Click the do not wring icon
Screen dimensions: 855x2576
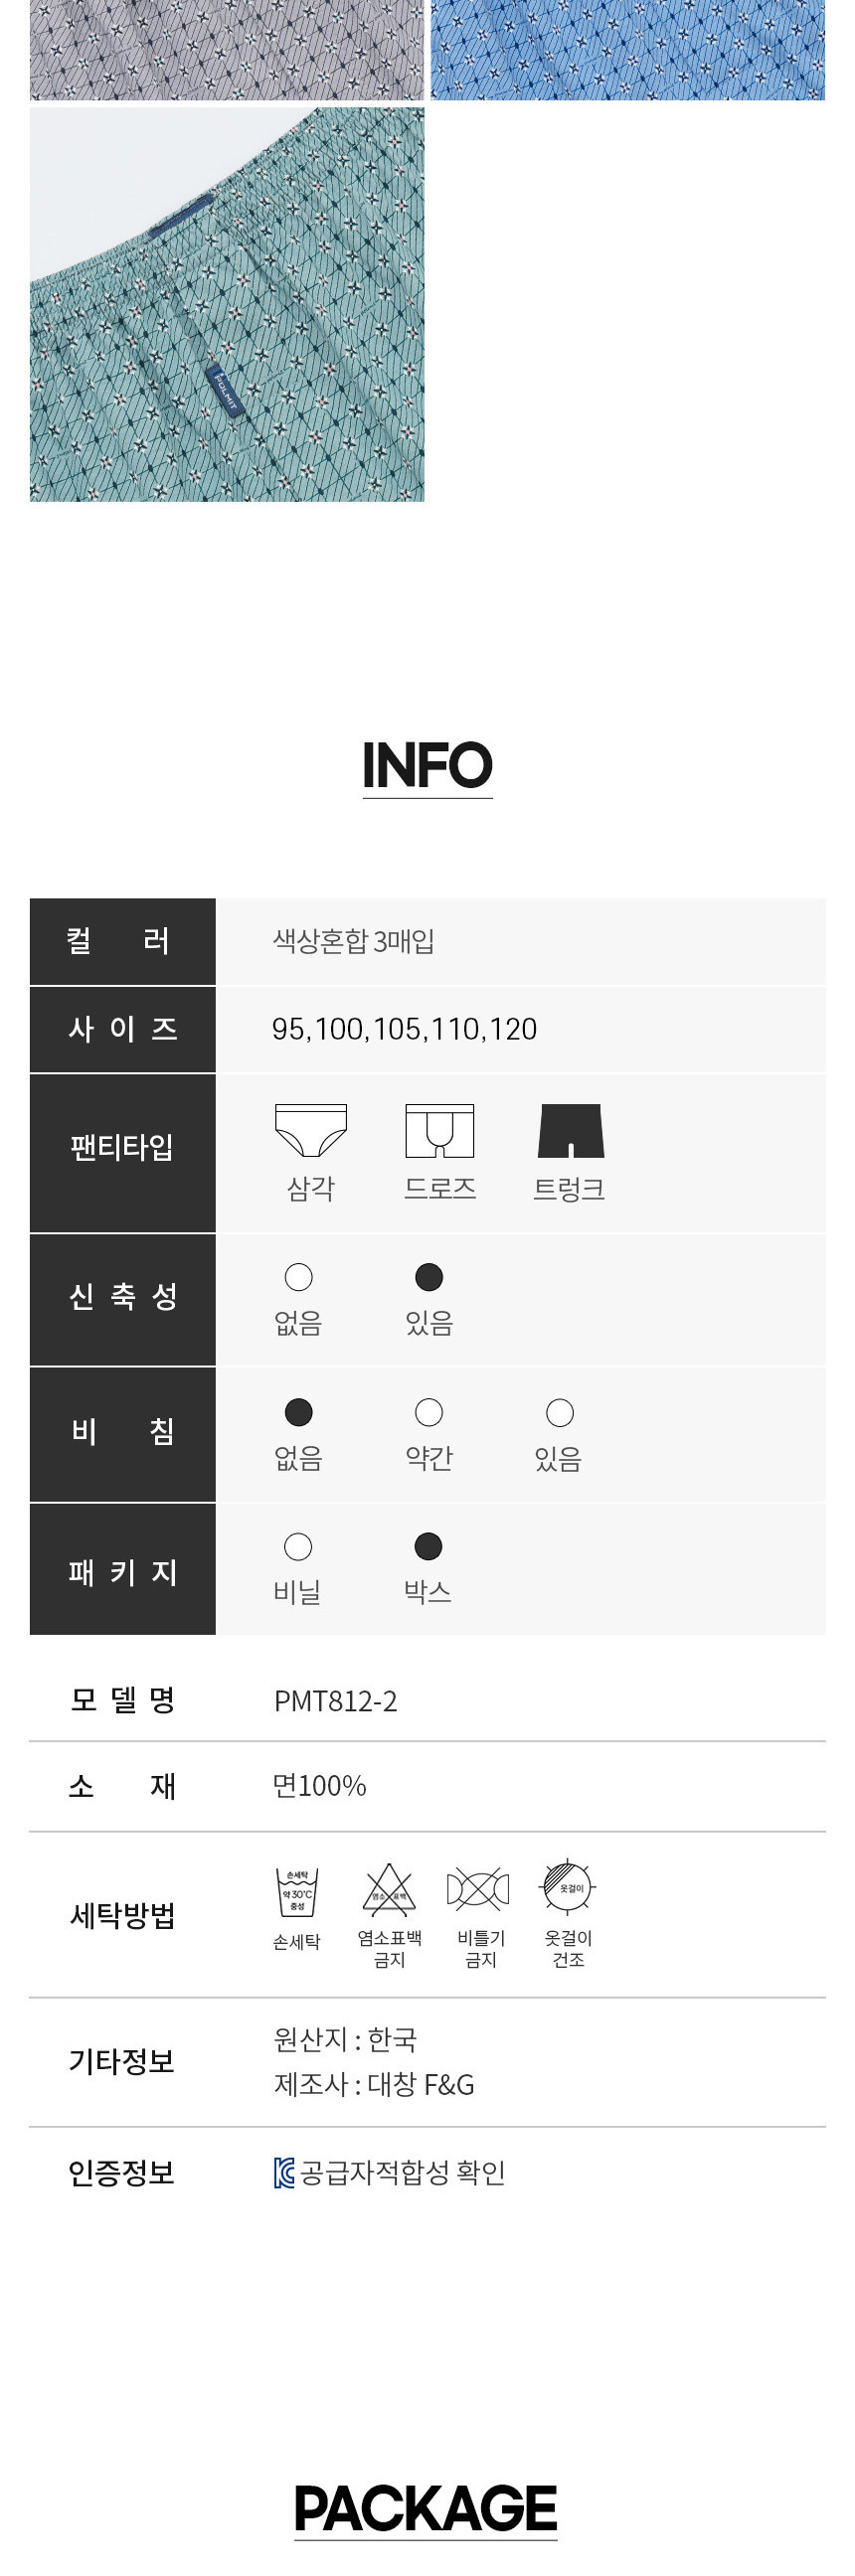[x=478, y=1889]
